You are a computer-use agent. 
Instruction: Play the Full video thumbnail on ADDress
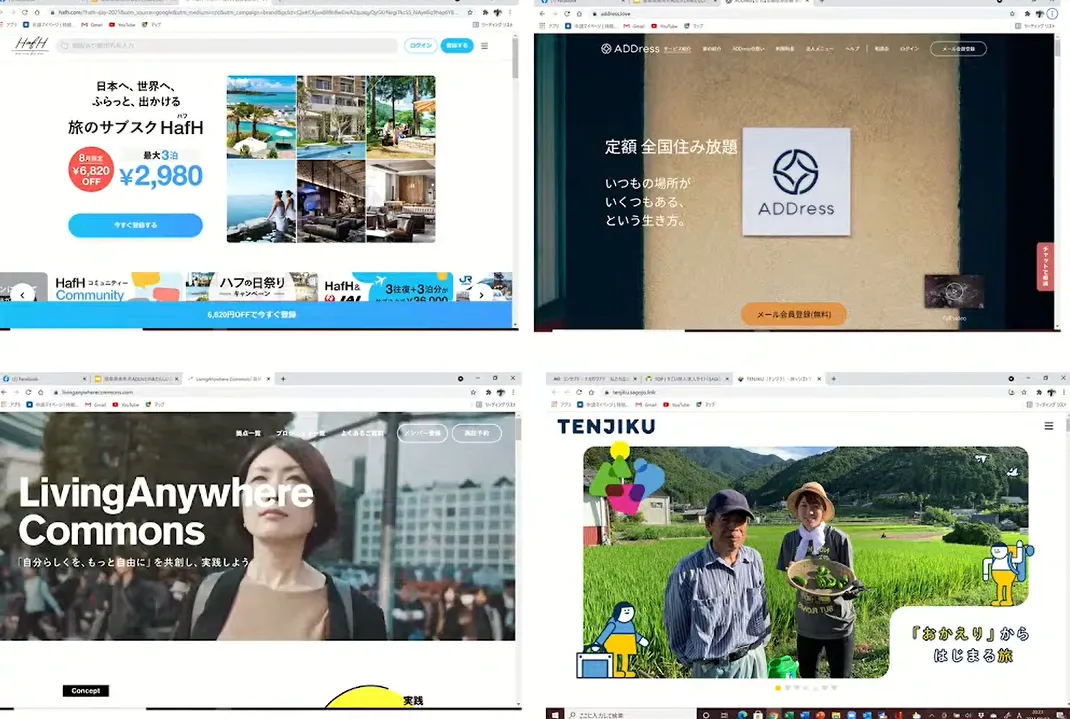953,292
